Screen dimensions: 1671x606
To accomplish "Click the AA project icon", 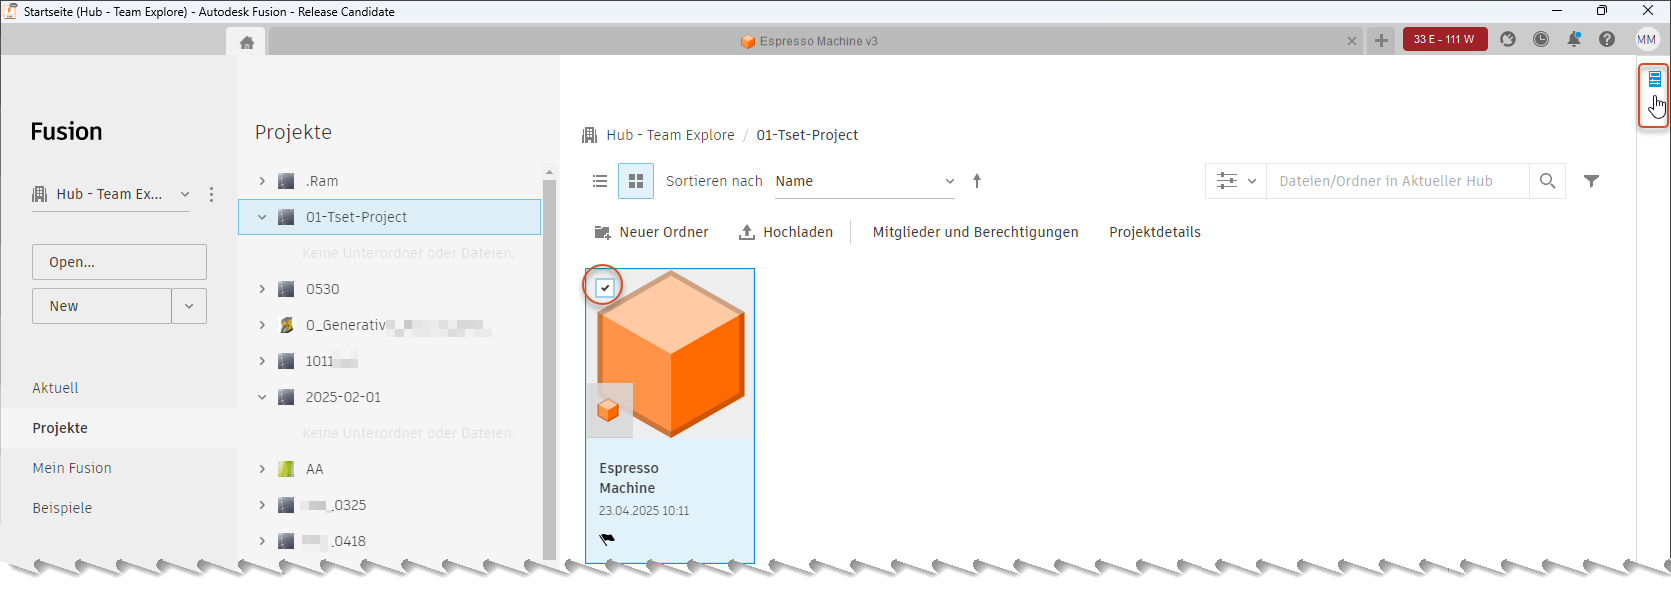I will click(x=286, y=469).
